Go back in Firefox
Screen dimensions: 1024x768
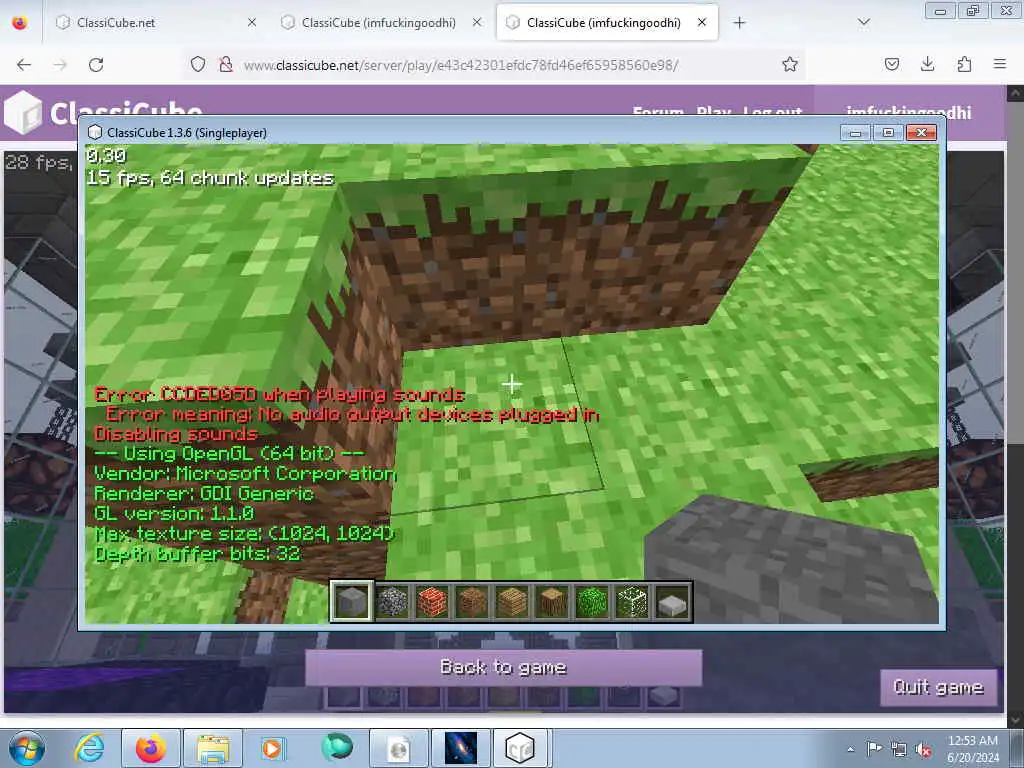pos(24,65)
